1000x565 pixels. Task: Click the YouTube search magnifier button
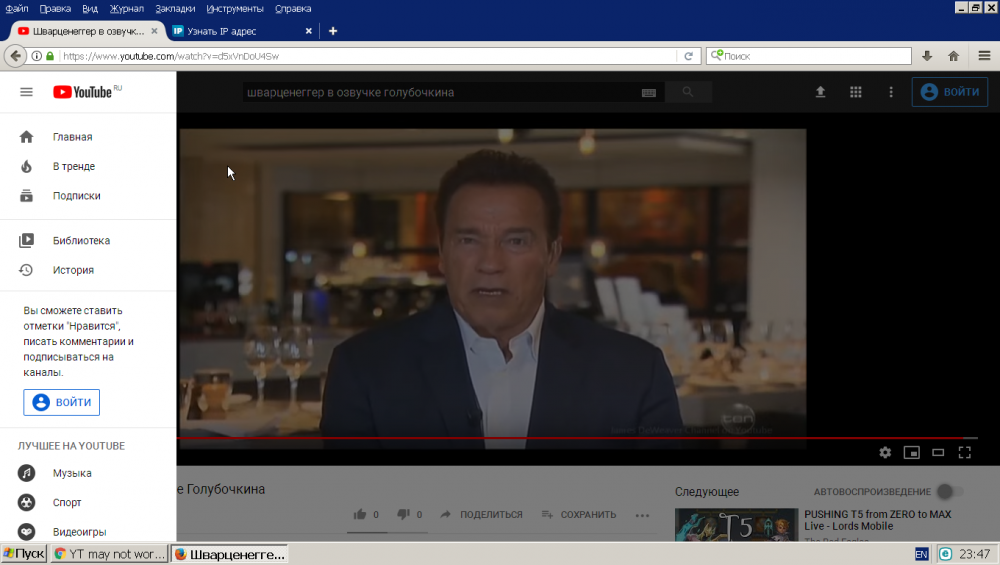[x=688, y=92]
